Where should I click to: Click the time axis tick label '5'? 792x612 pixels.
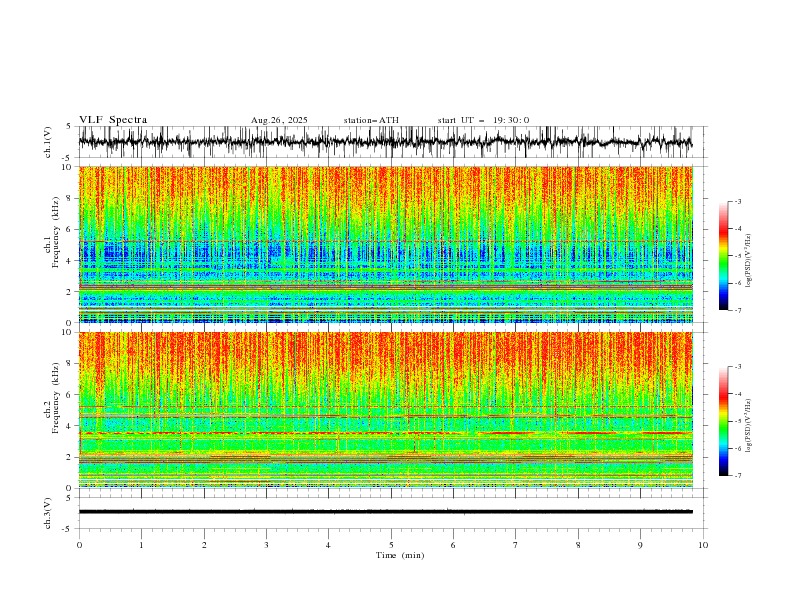391,545
